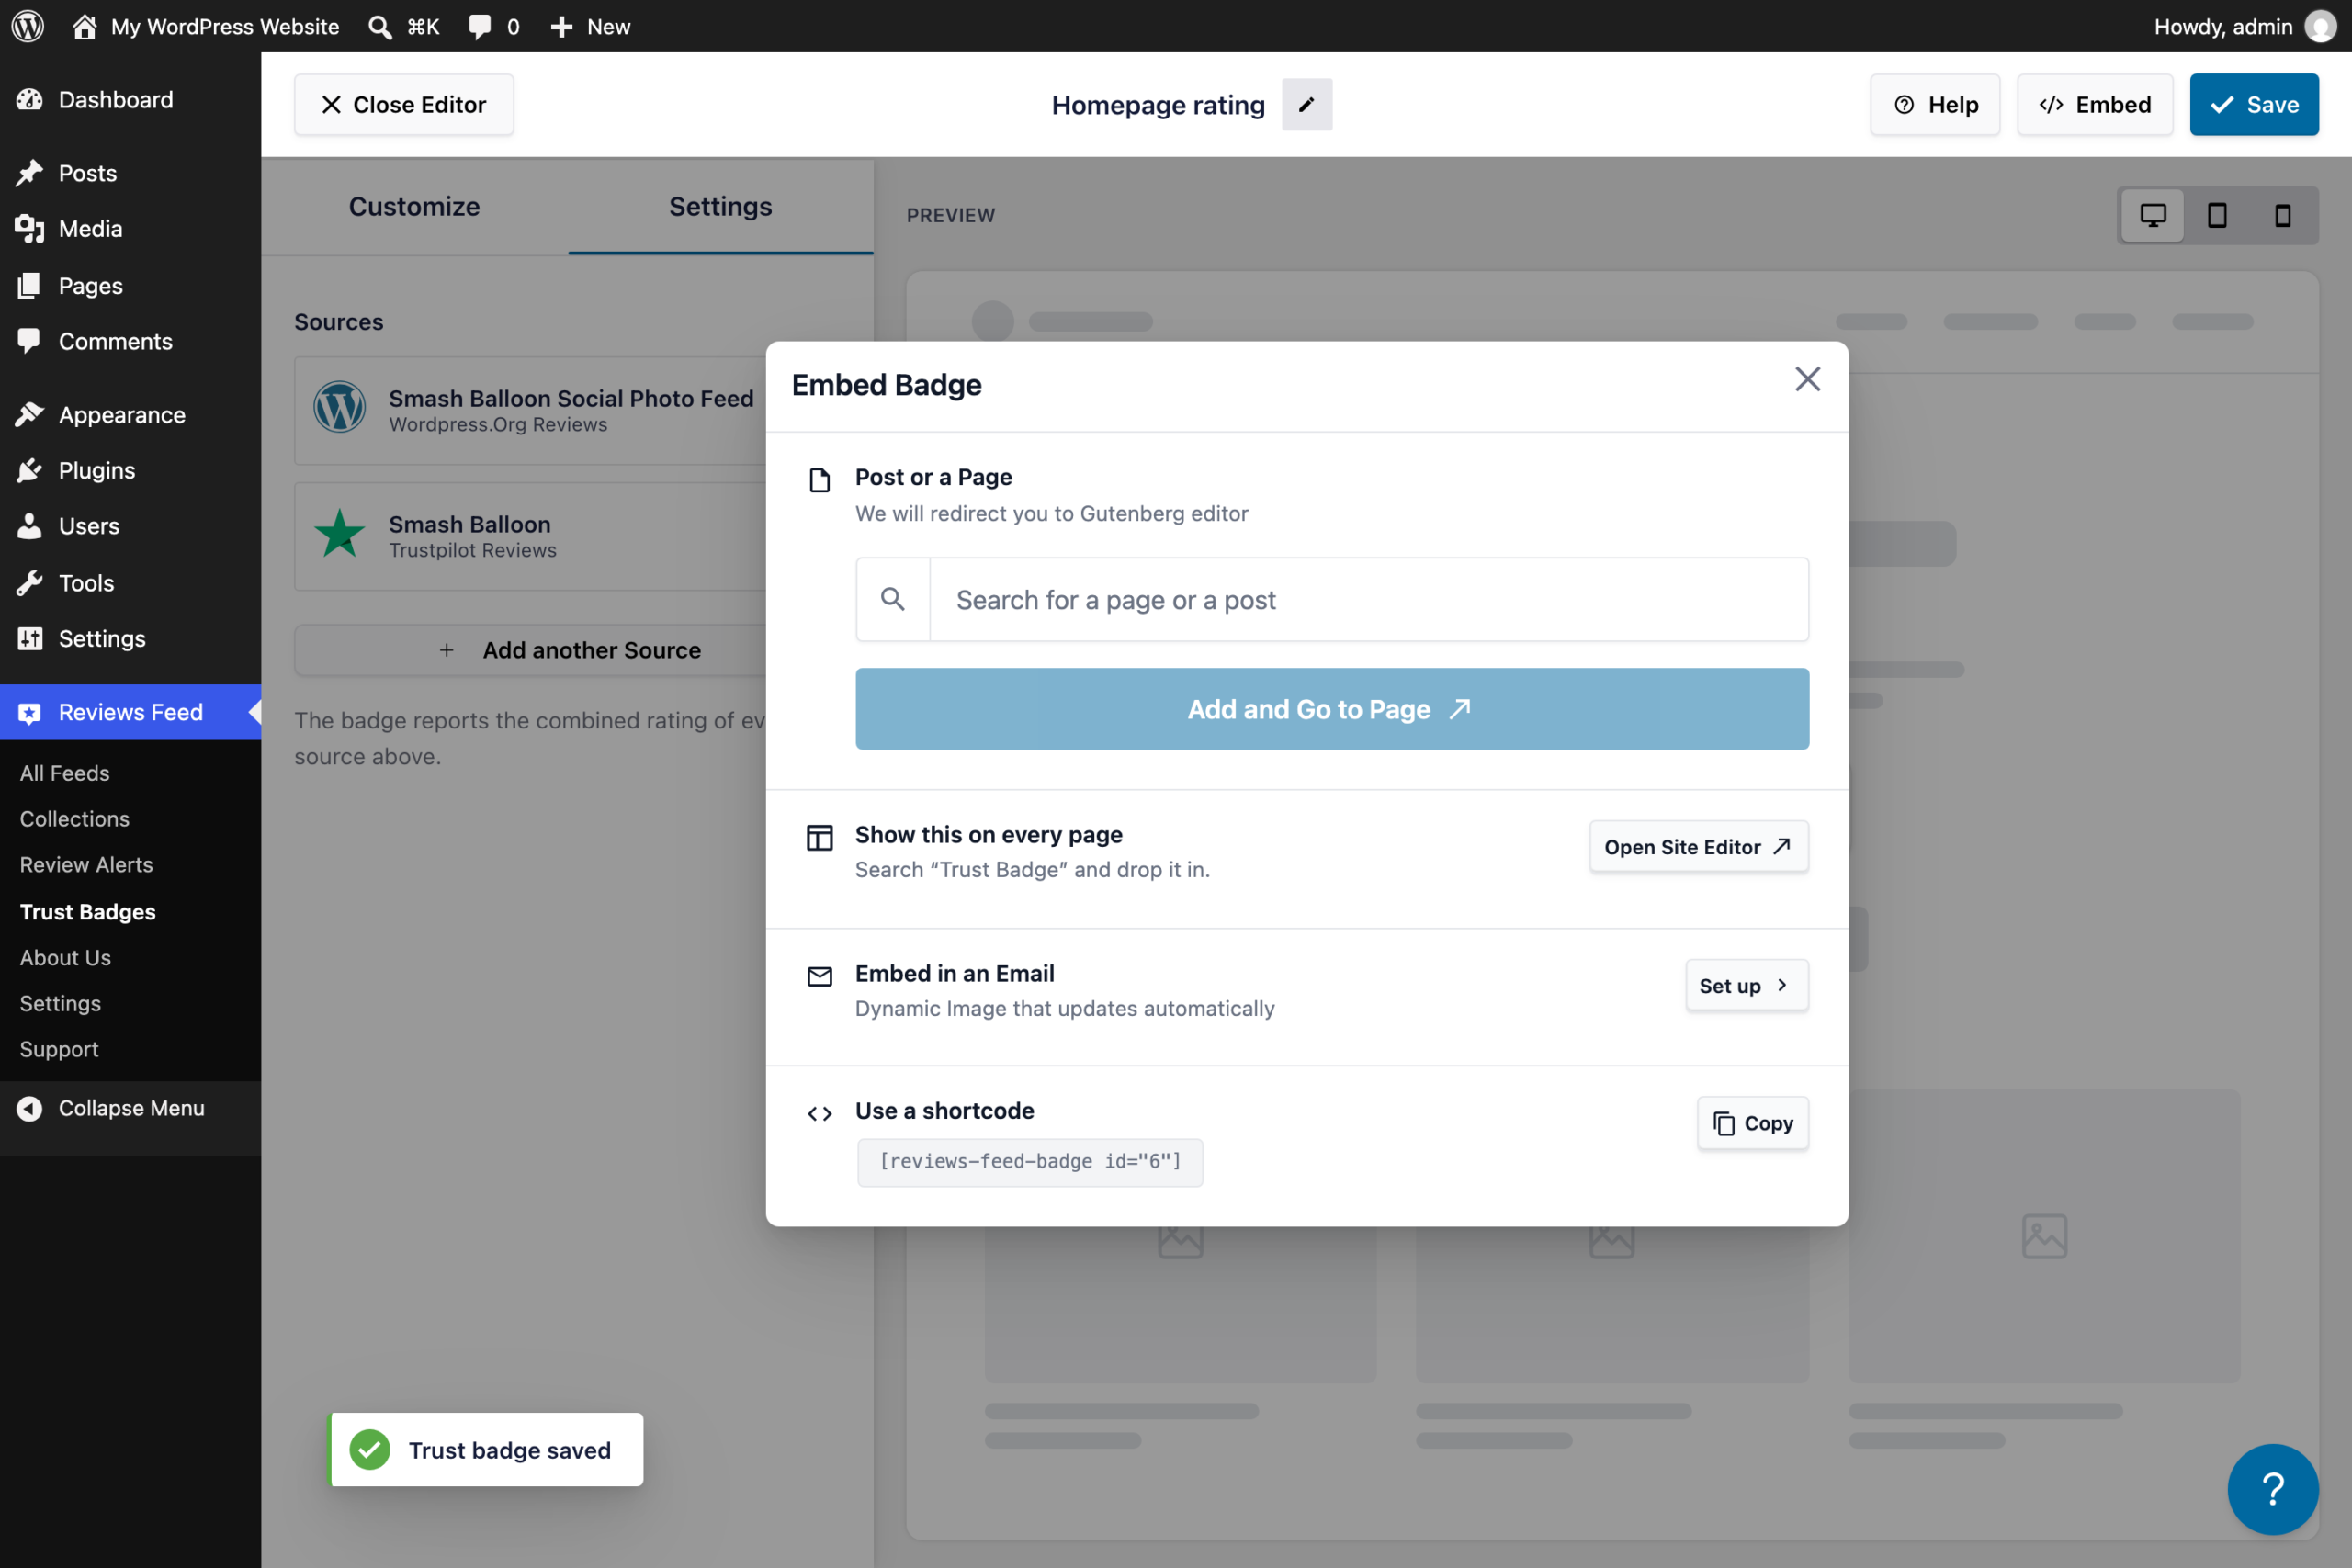
Task: Click the blue help question mark bubble
Action: 2272,1489
